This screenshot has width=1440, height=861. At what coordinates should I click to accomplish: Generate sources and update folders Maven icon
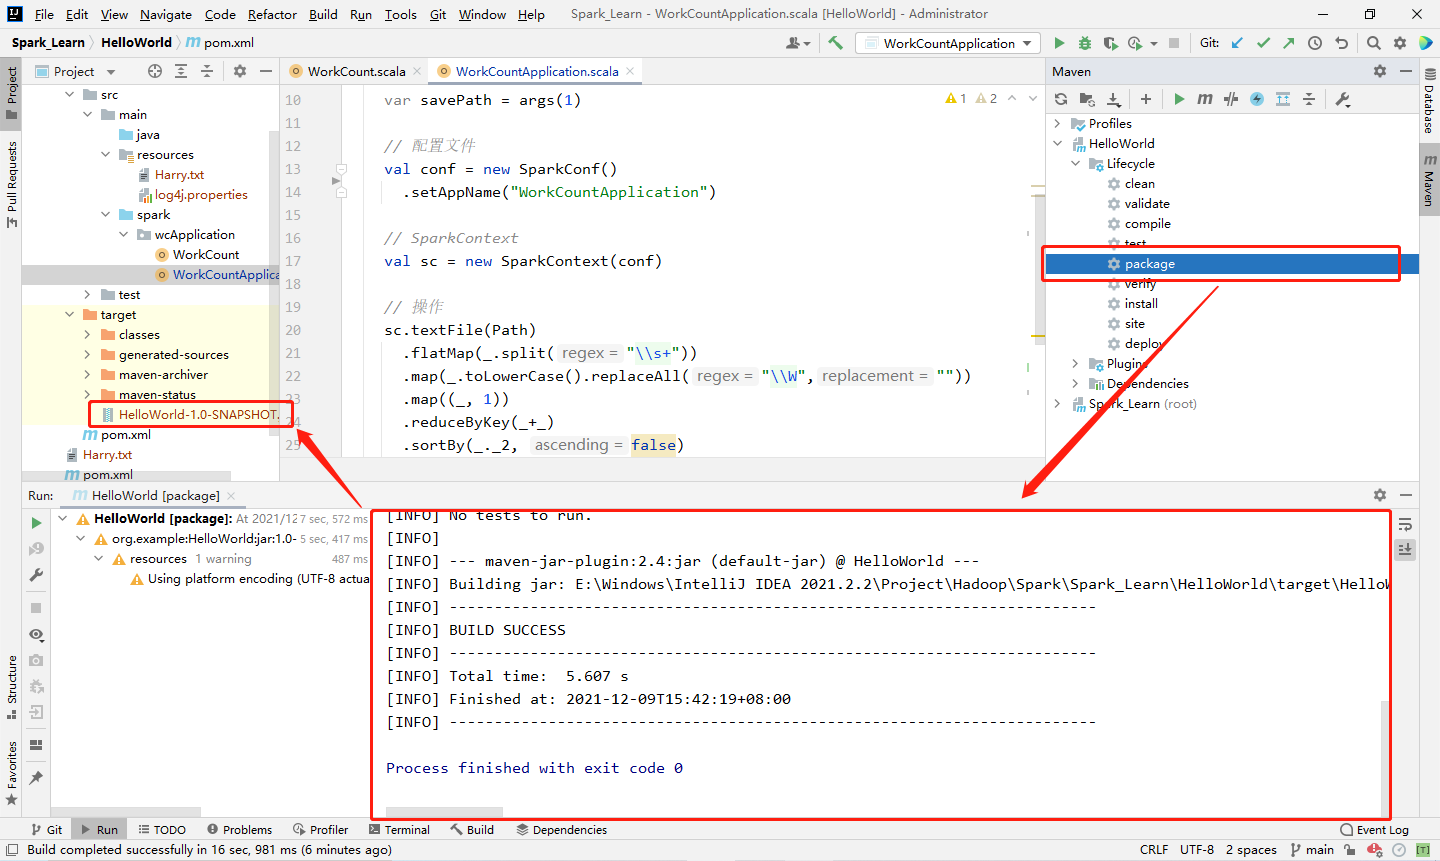[1087, 99]
